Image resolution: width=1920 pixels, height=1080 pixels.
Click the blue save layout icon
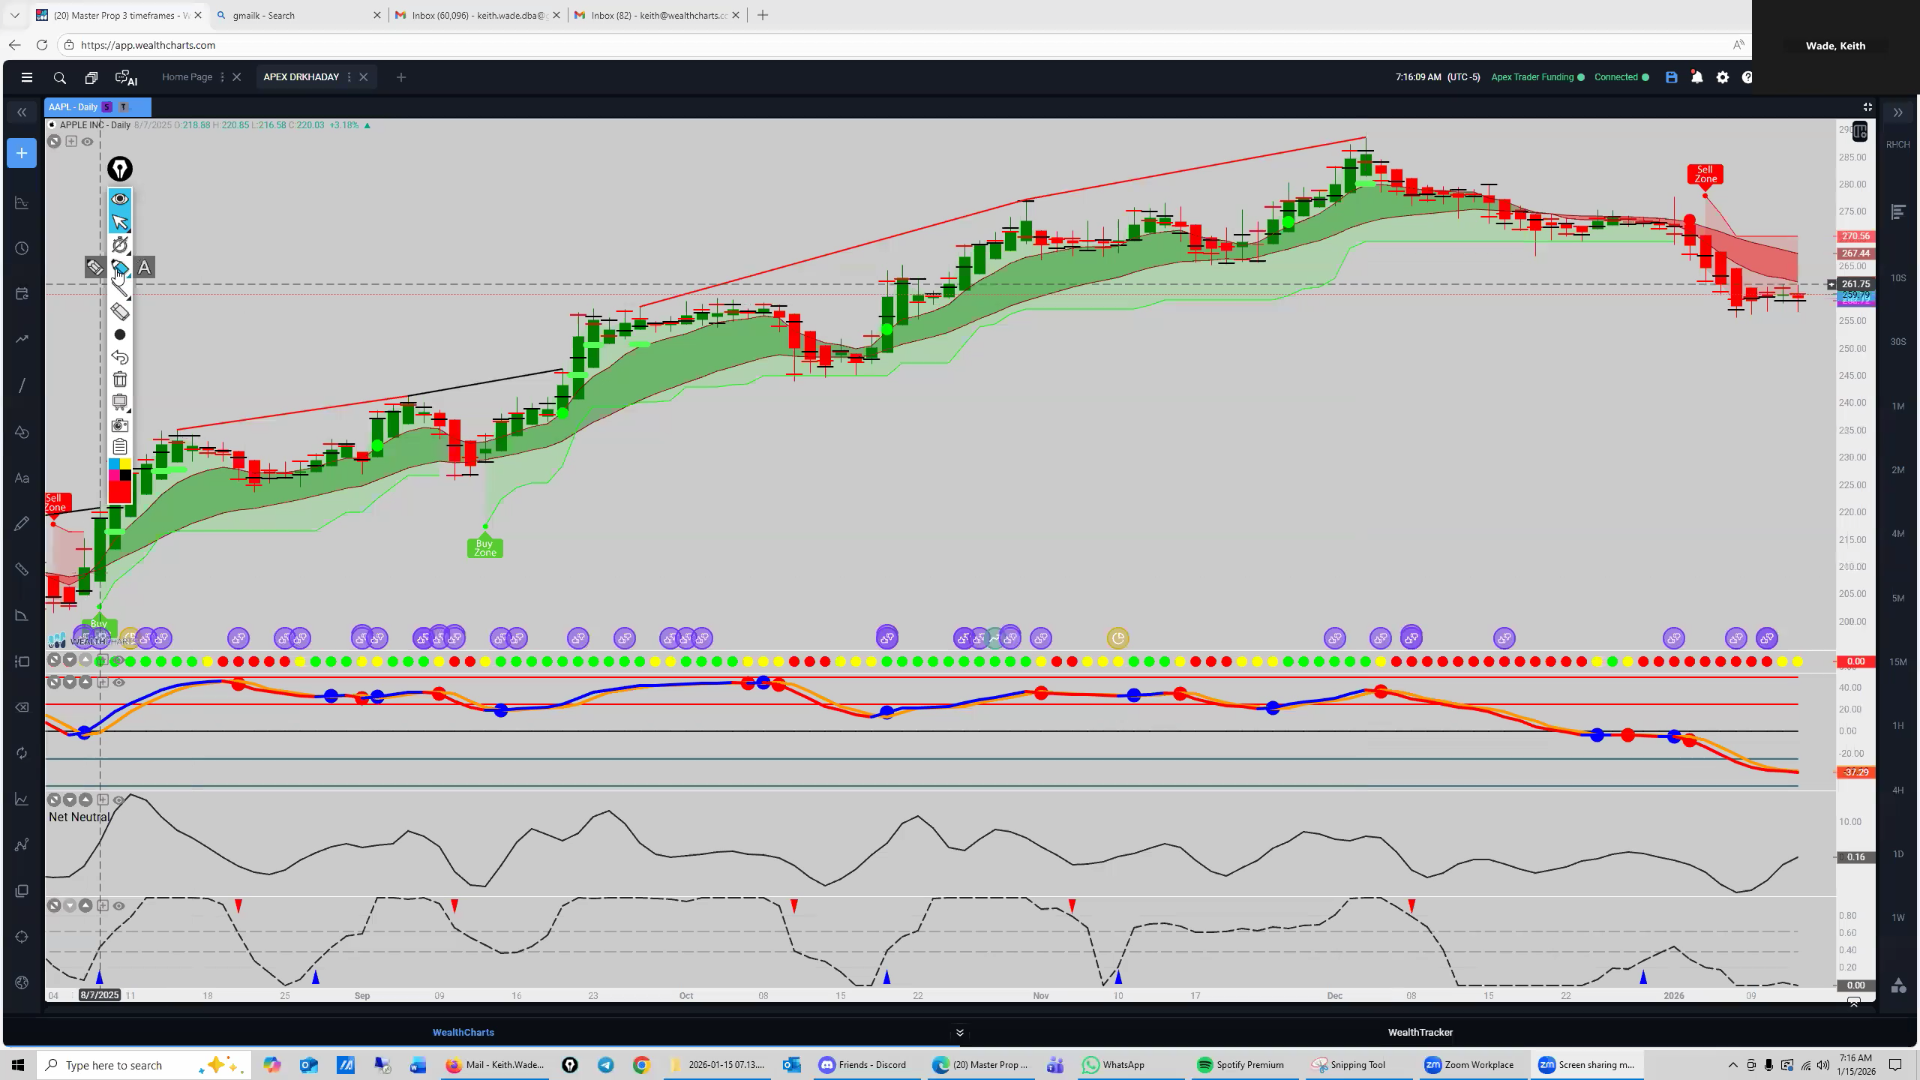click(x=1671, y=77)
